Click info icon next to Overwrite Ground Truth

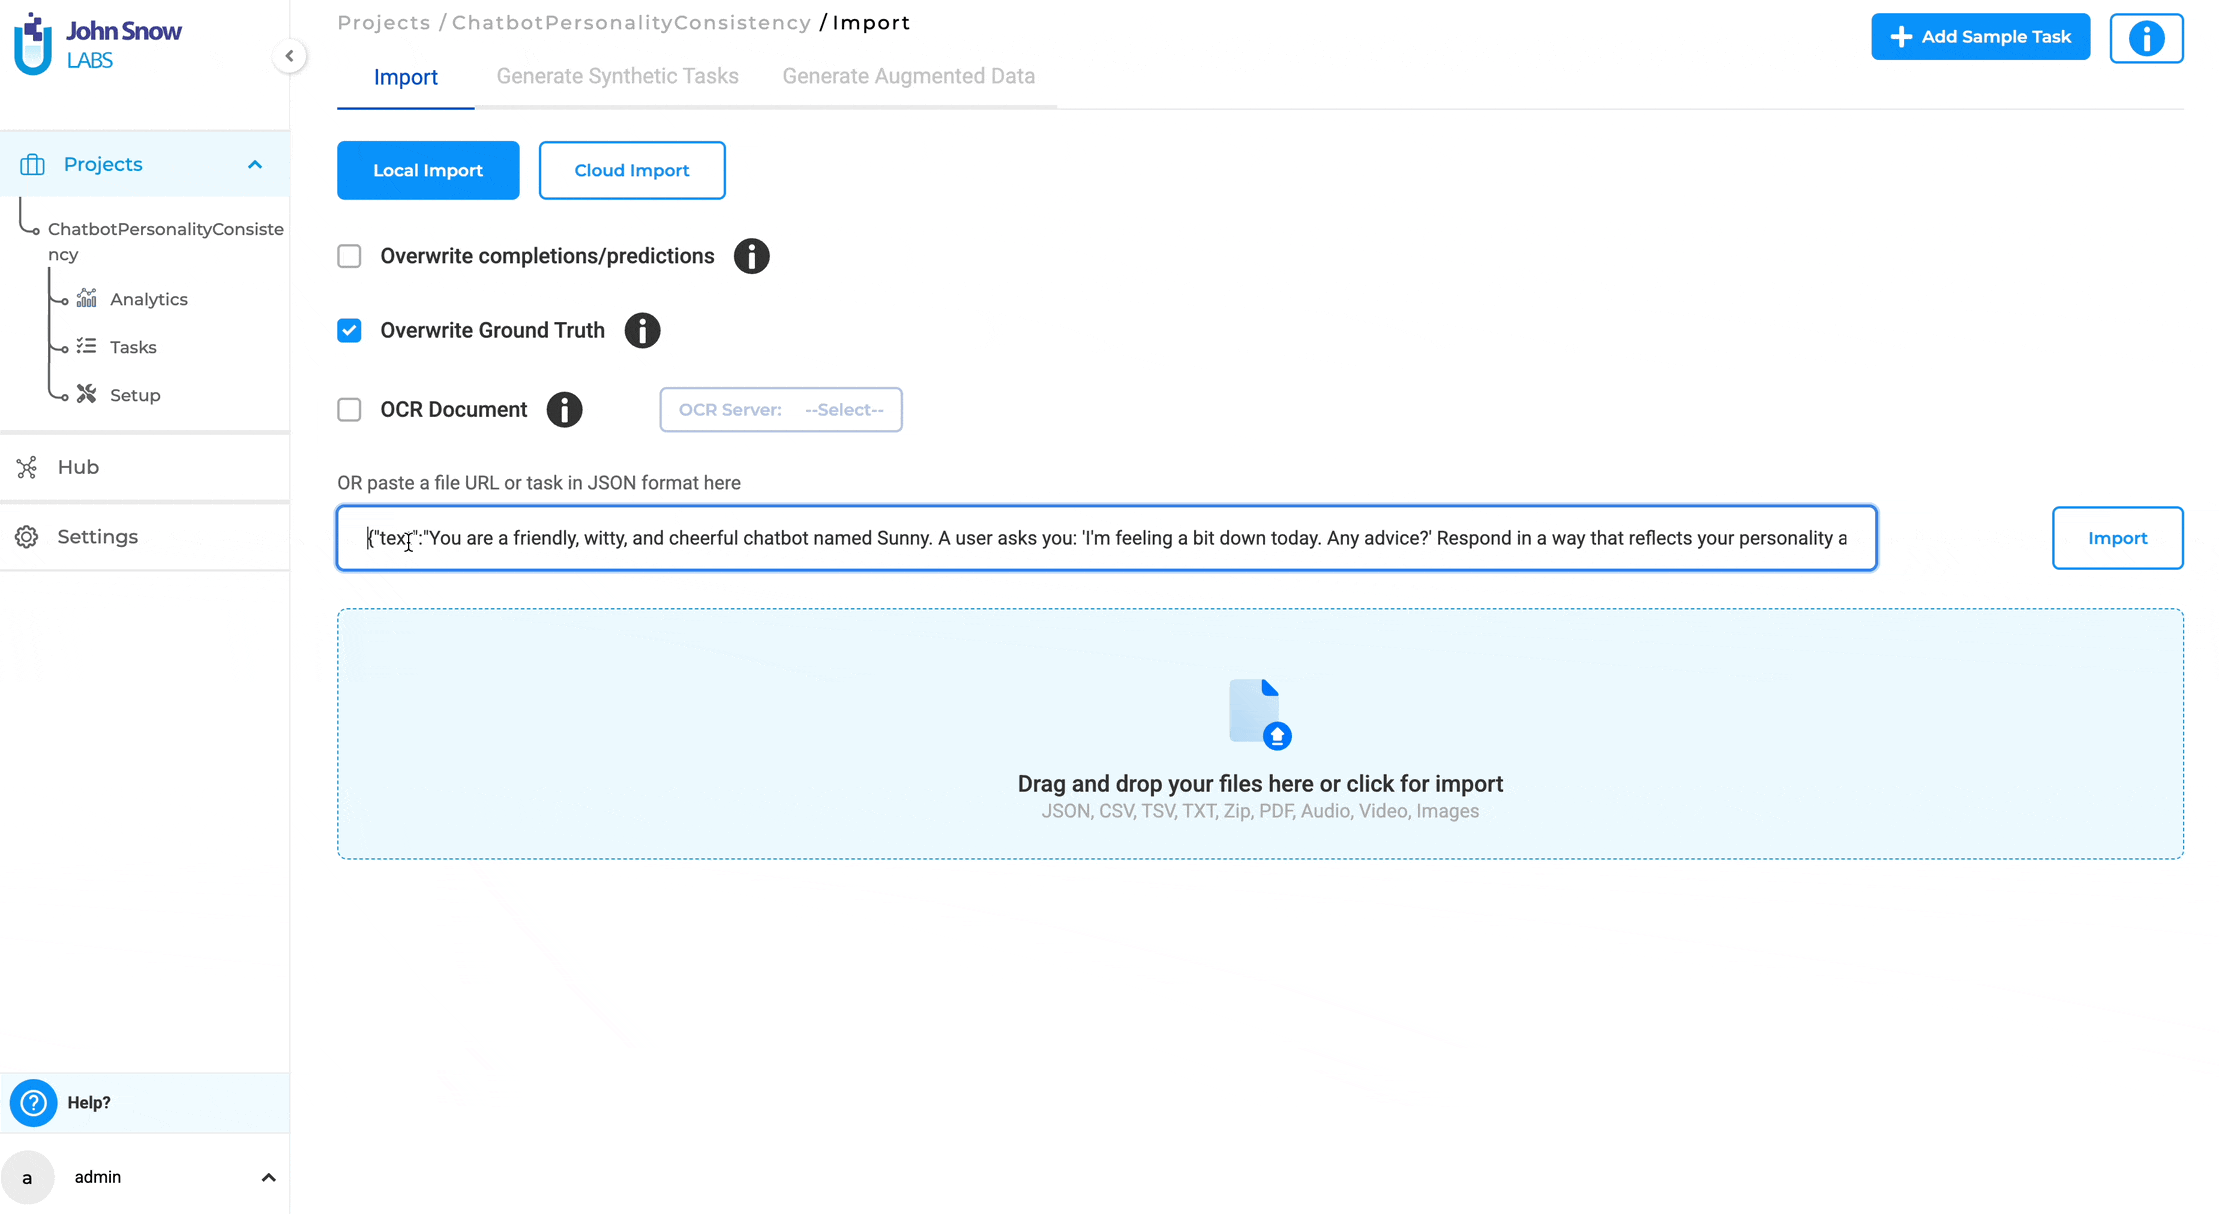642,330
